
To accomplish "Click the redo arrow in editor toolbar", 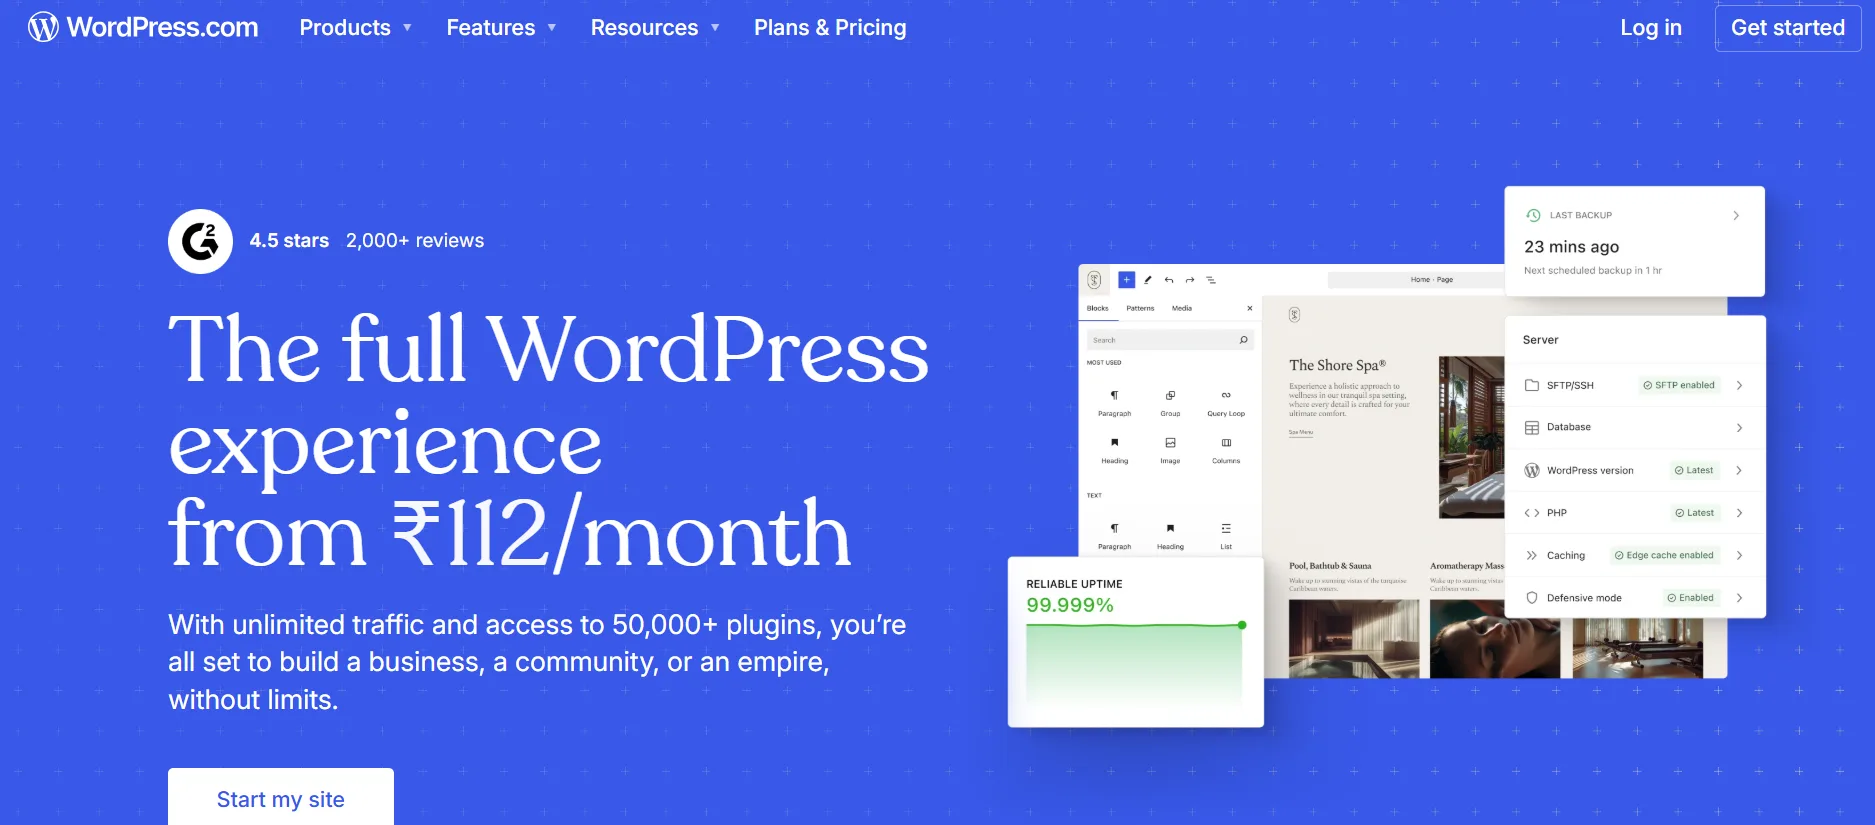I will 1190,280.
